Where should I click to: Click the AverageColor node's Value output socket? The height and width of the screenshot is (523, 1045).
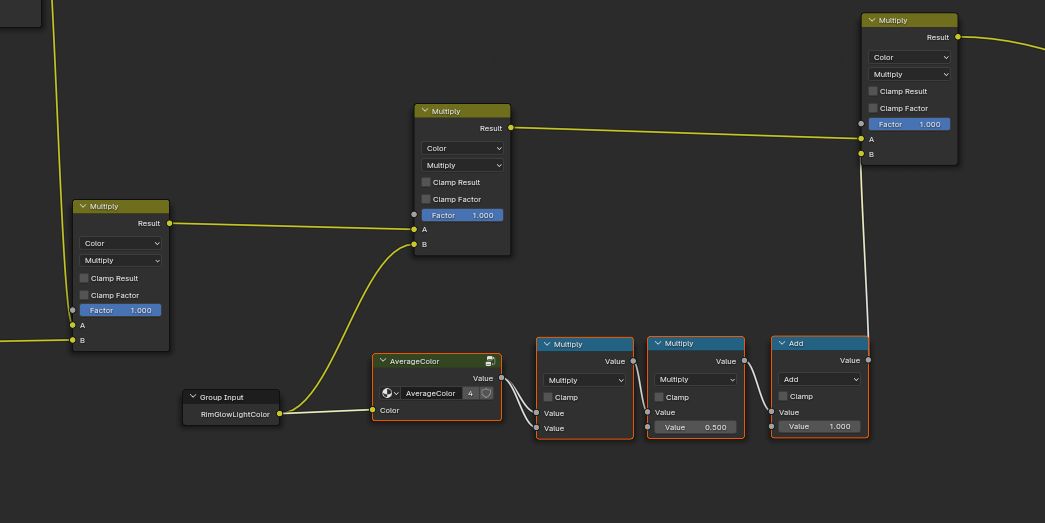[x=501, y=378]
